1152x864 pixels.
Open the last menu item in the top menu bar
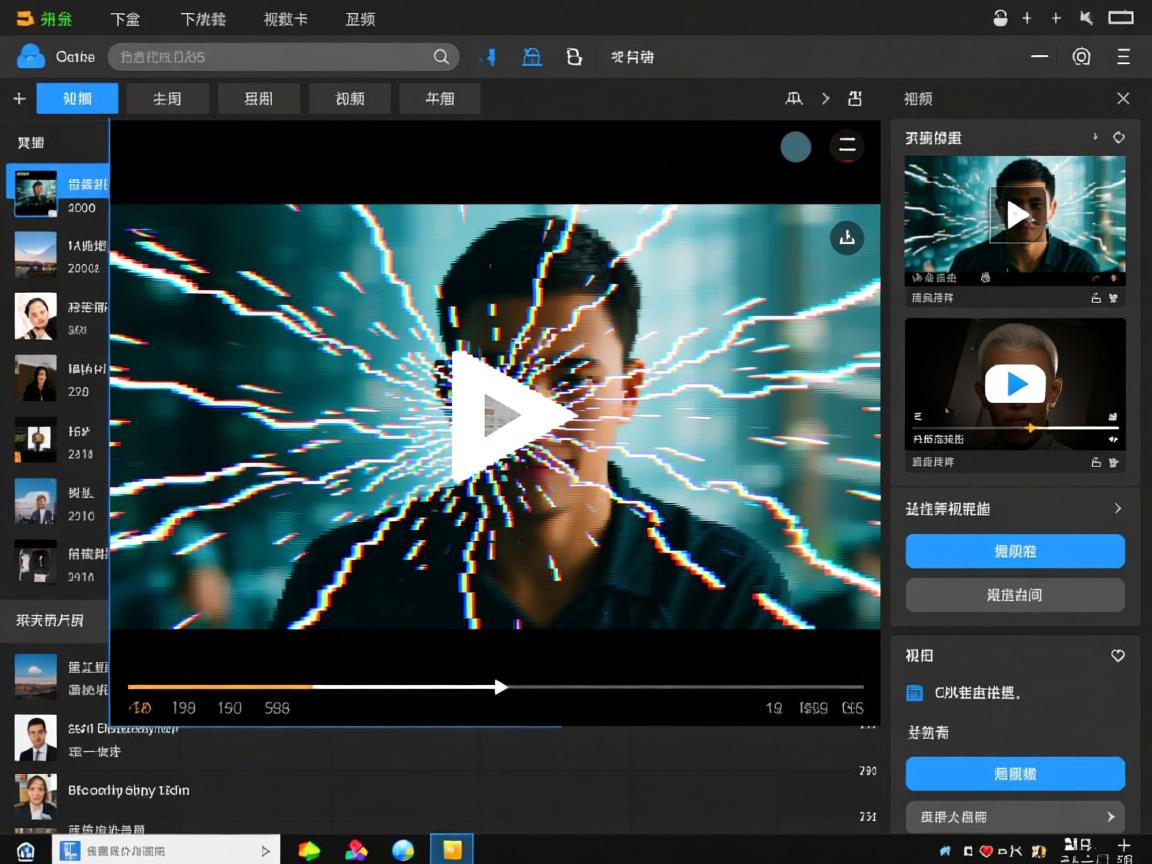(x=360, y=18)
